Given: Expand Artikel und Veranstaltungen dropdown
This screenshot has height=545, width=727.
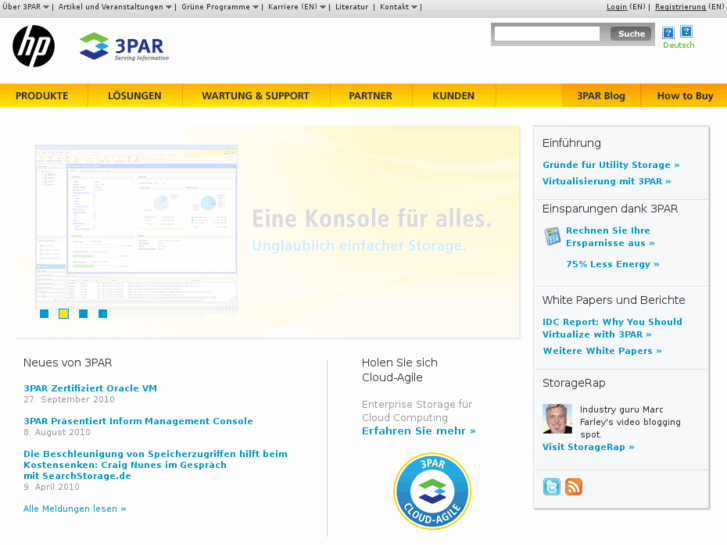Looking at the screenshot, I should click(x=115, y=7).
